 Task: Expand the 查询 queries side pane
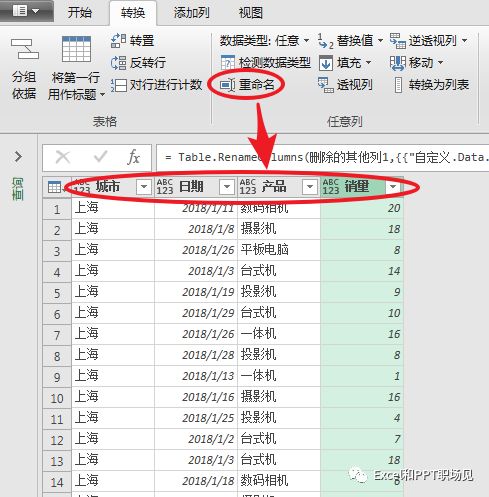[18, 156]
